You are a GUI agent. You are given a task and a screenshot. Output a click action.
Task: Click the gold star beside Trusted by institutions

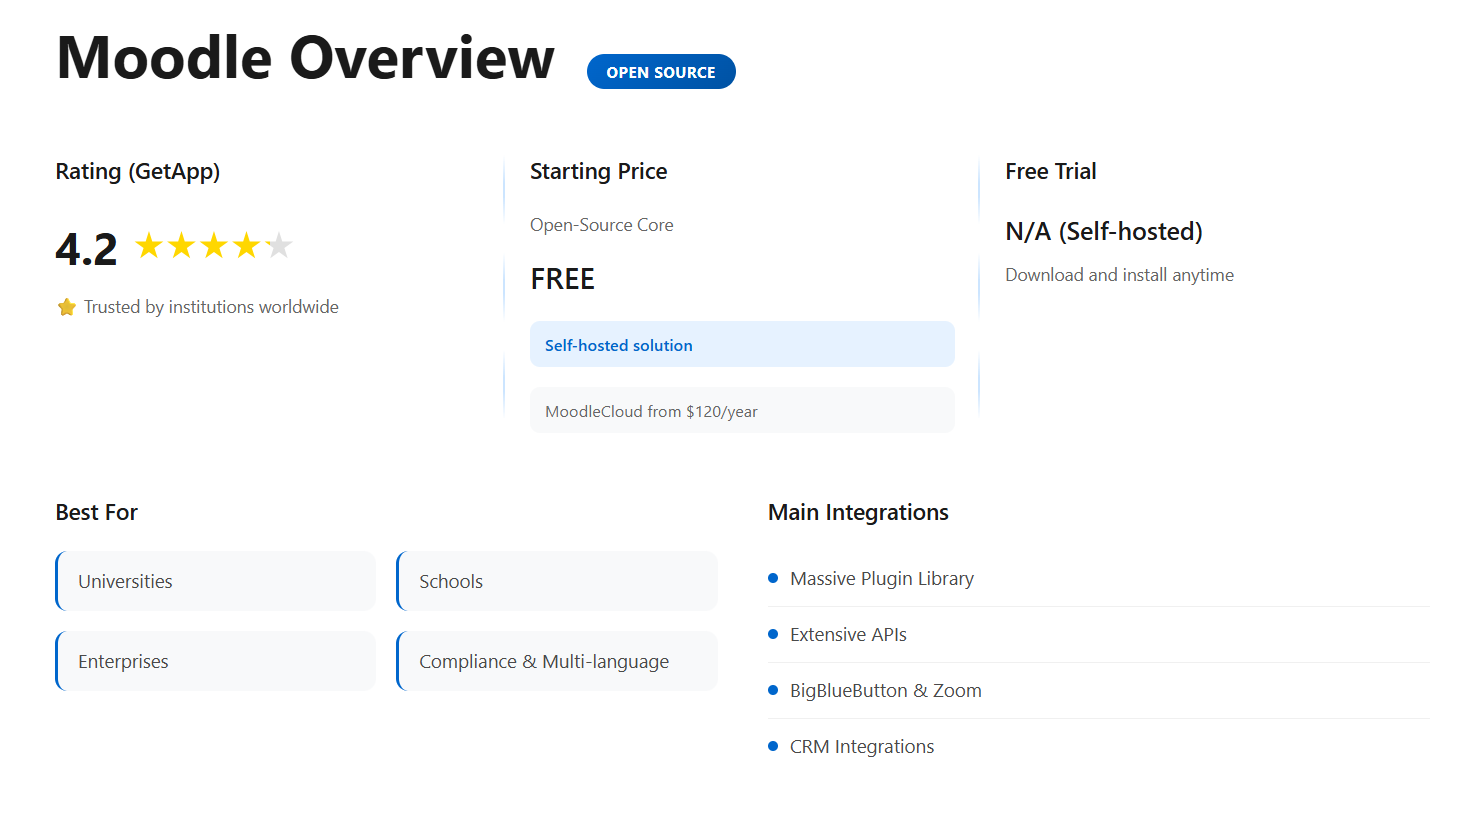pos(67,307)
